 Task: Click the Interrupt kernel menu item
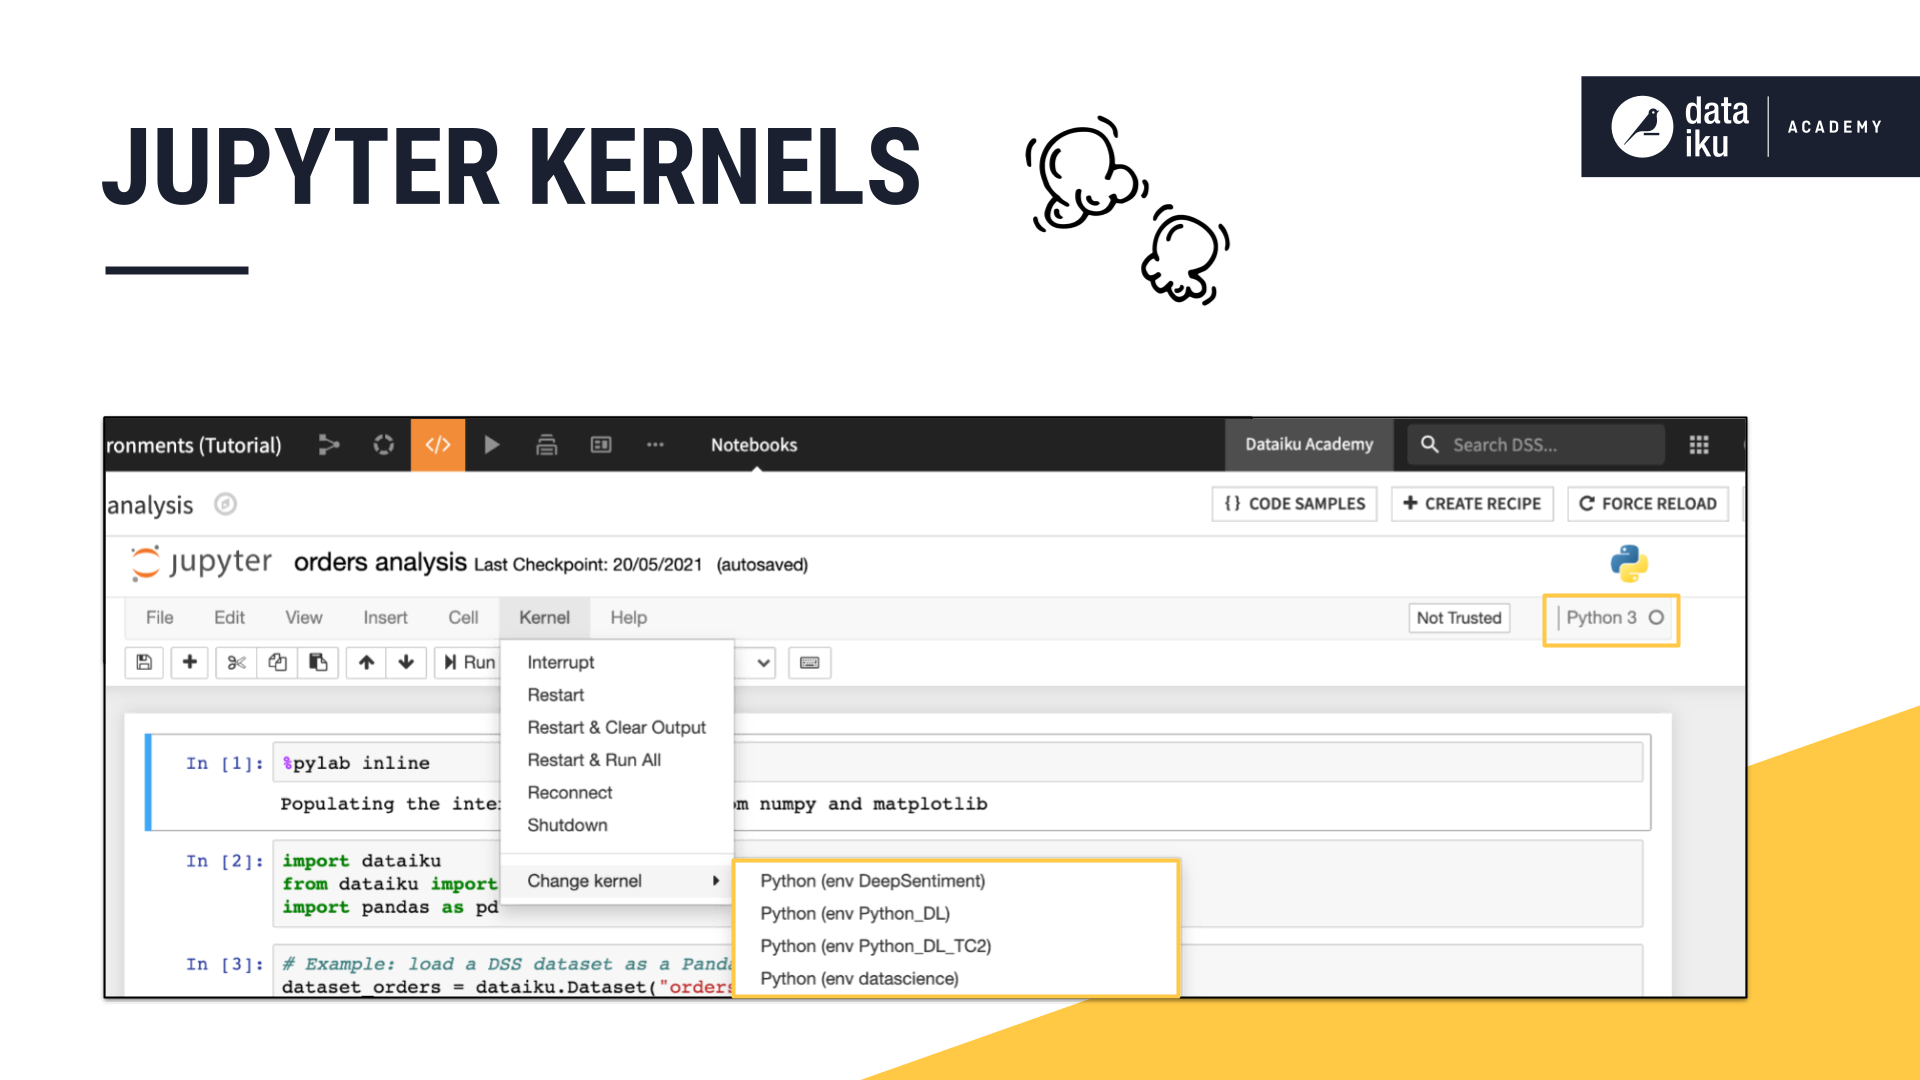pyautogui.click(x=558, y=662)
